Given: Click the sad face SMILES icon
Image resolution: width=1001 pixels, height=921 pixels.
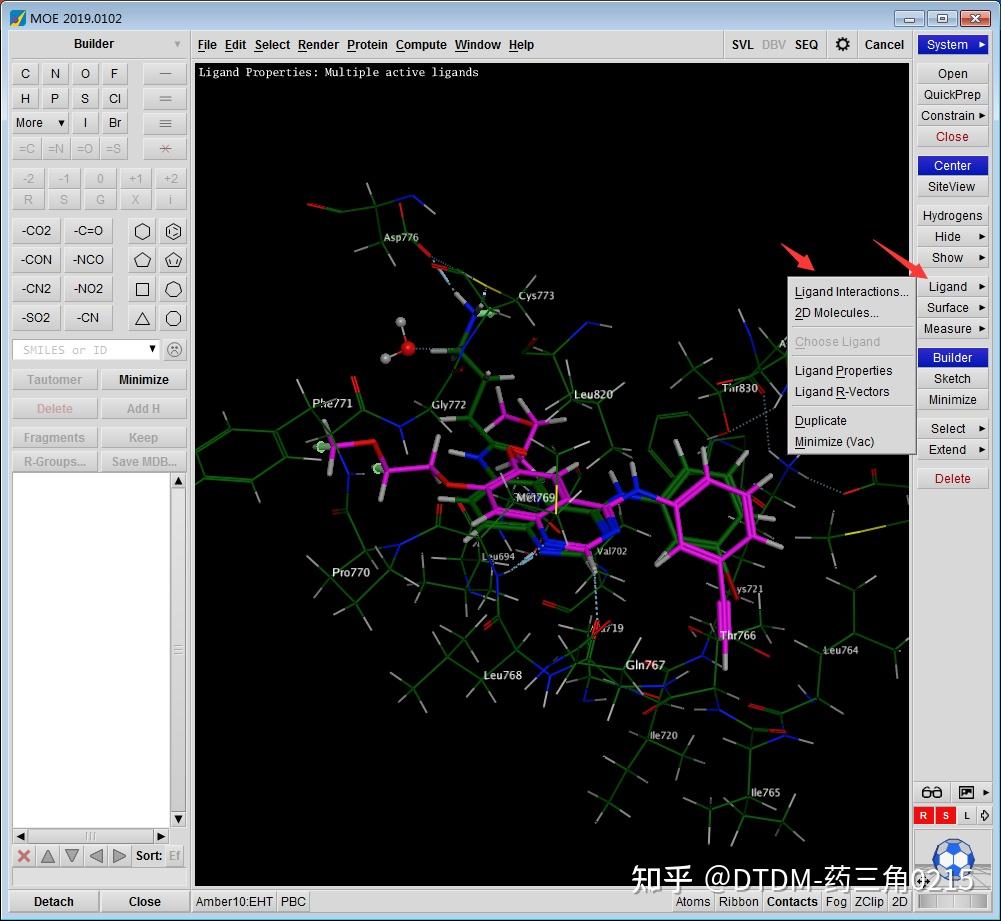Looking at the screenshot, I should [174, 350].
